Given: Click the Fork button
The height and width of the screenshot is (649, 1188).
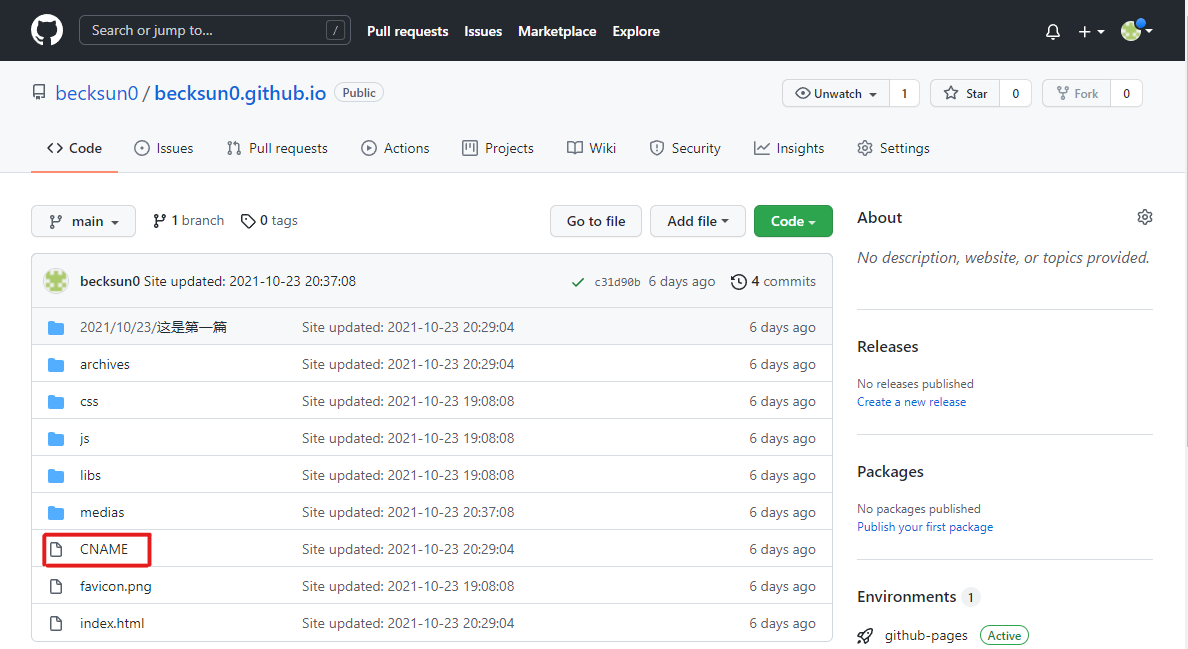Looking at the screenshot, I should (1077, 93).
